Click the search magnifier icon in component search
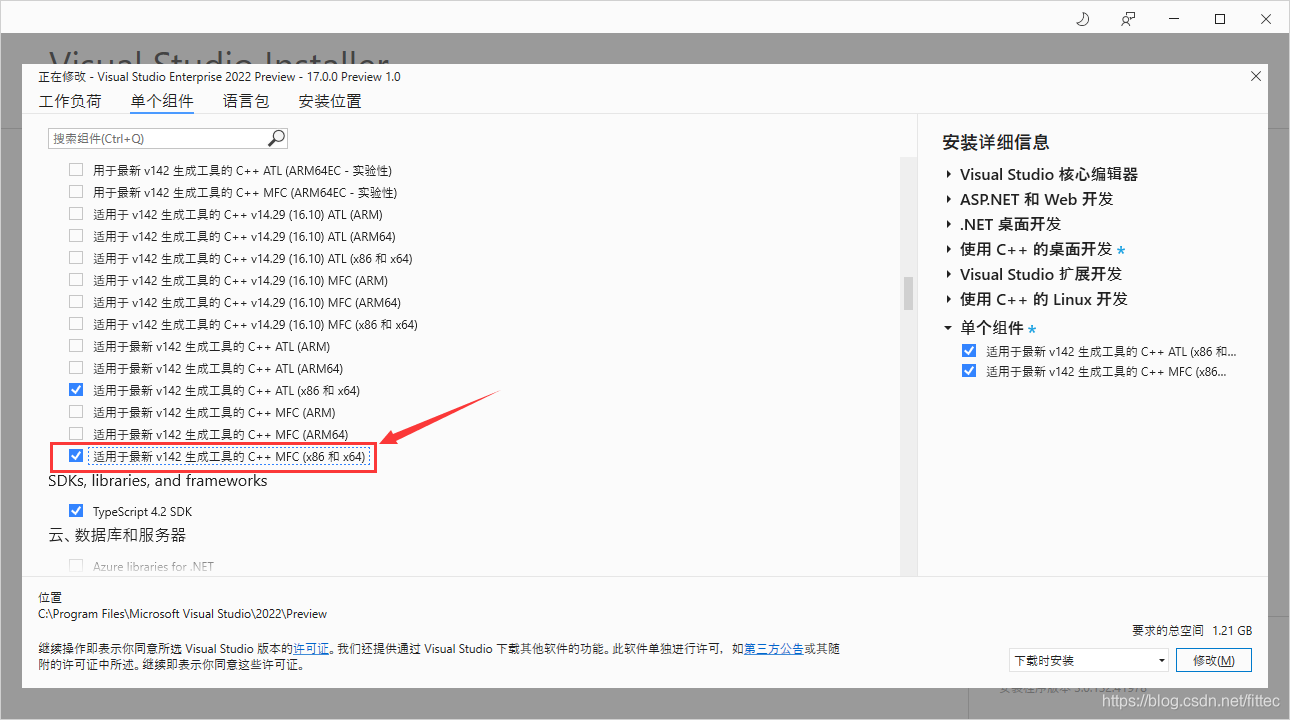 [x=277, y=138]
